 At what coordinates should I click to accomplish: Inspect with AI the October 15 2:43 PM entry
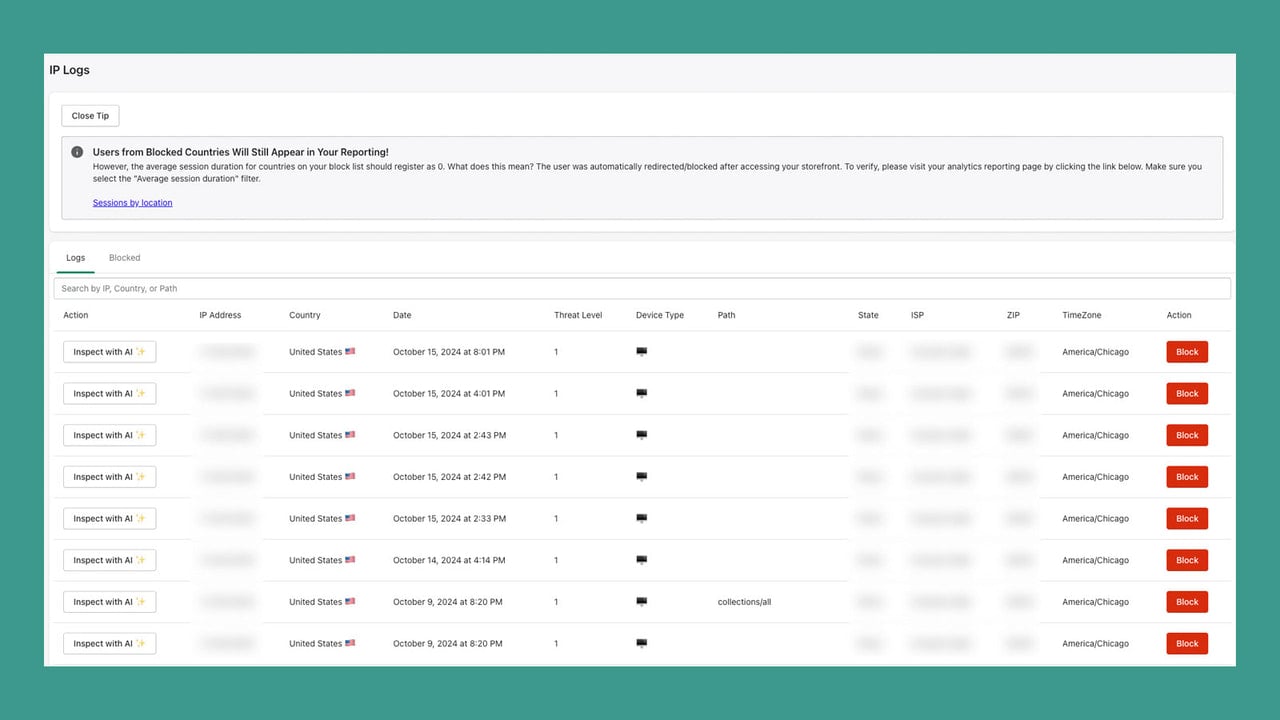(109, 435)
